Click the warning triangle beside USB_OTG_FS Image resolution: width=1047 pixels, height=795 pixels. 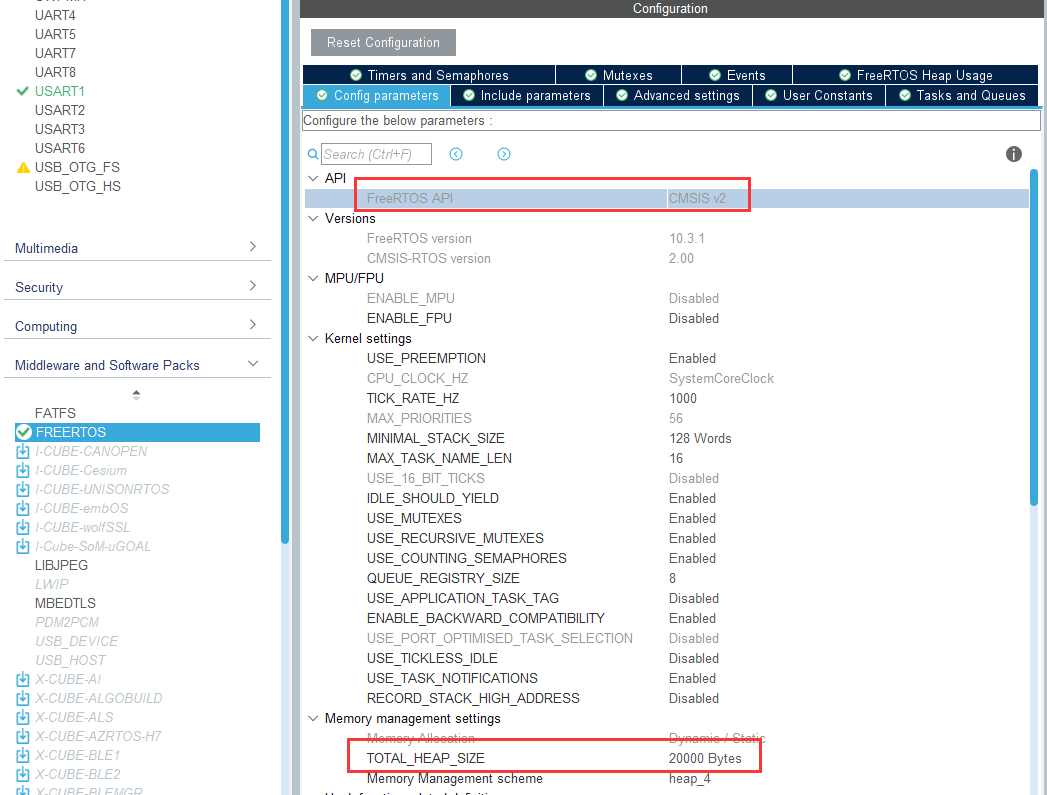[22, 167]
